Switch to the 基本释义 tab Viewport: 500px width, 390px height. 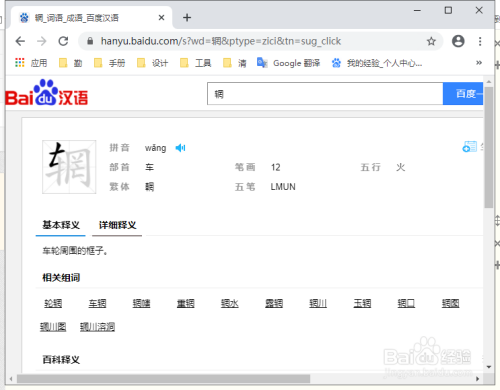coord(61,225)
